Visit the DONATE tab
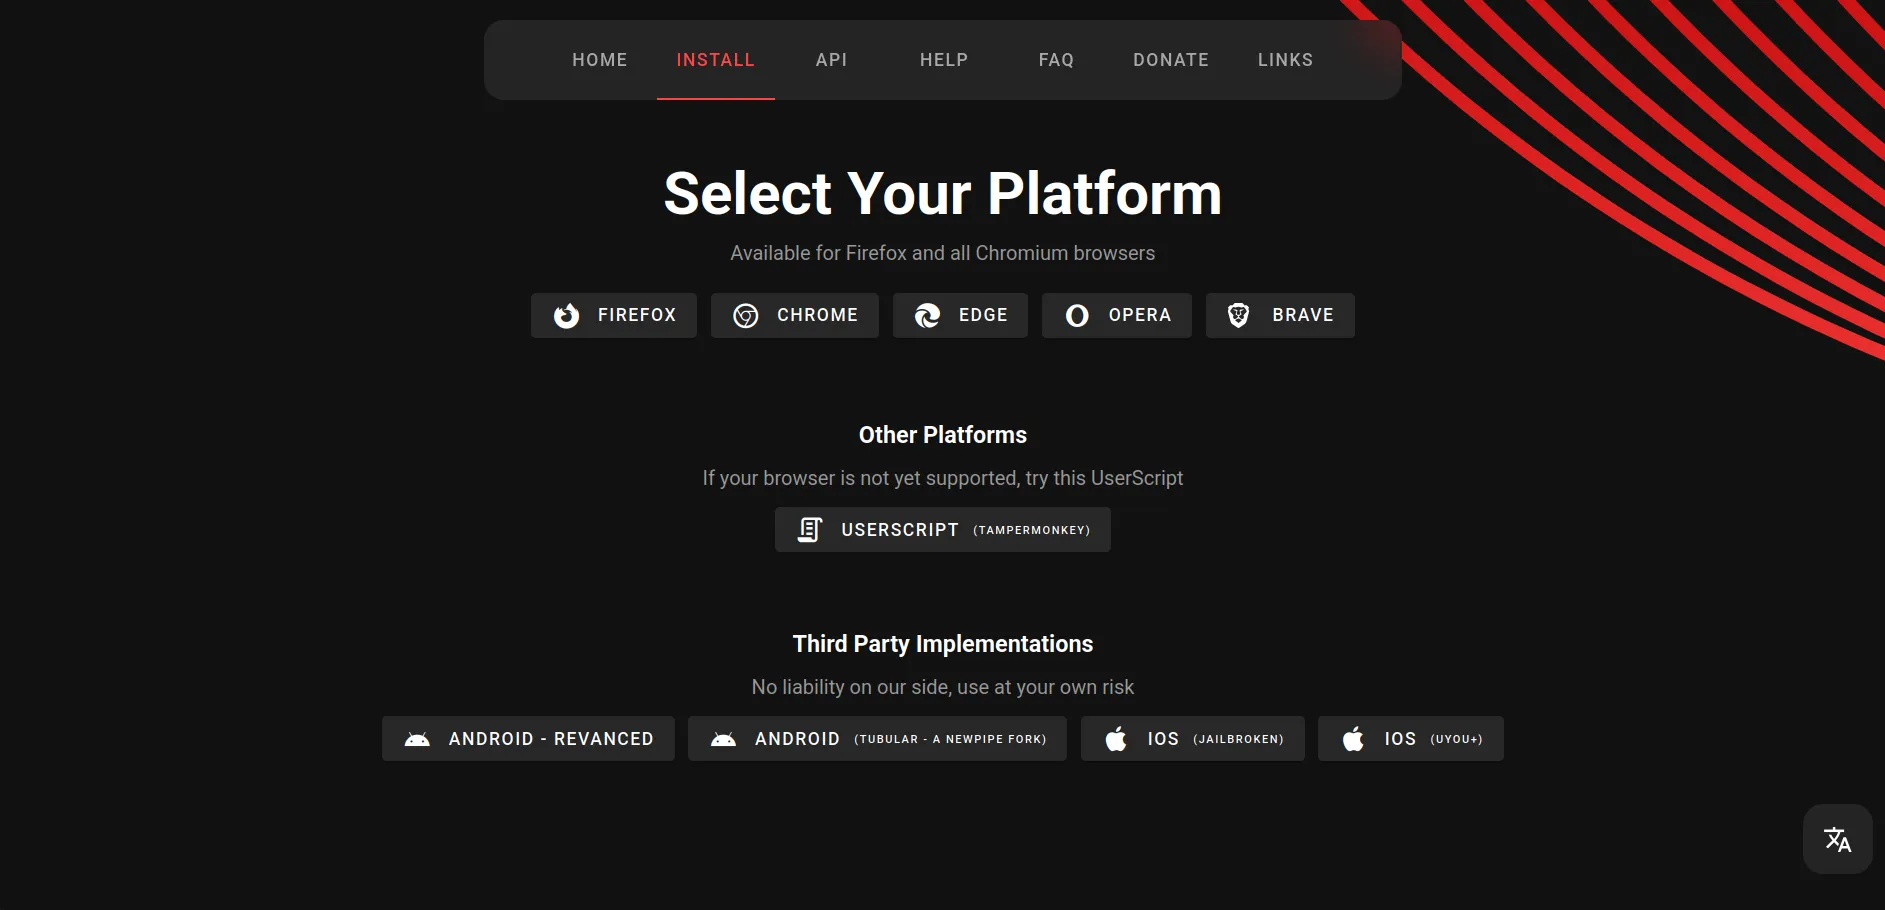Screen dimensions: 1885x910 pyautogui.click(x=1171, y=60)
